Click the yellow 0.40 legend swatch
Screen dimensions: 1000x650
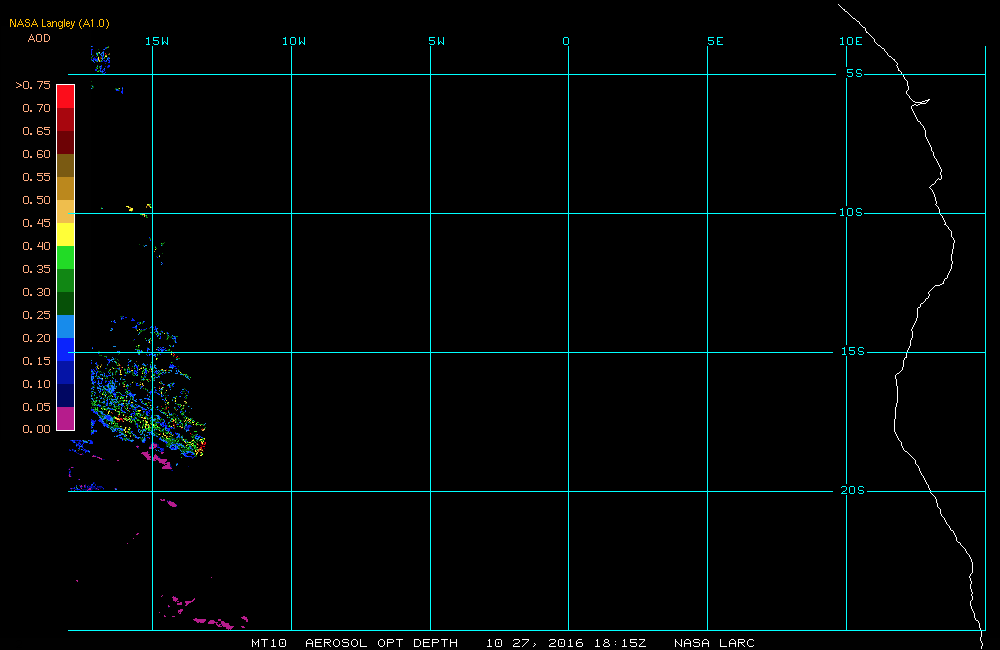pyautogui.click(x=66, y=234)
